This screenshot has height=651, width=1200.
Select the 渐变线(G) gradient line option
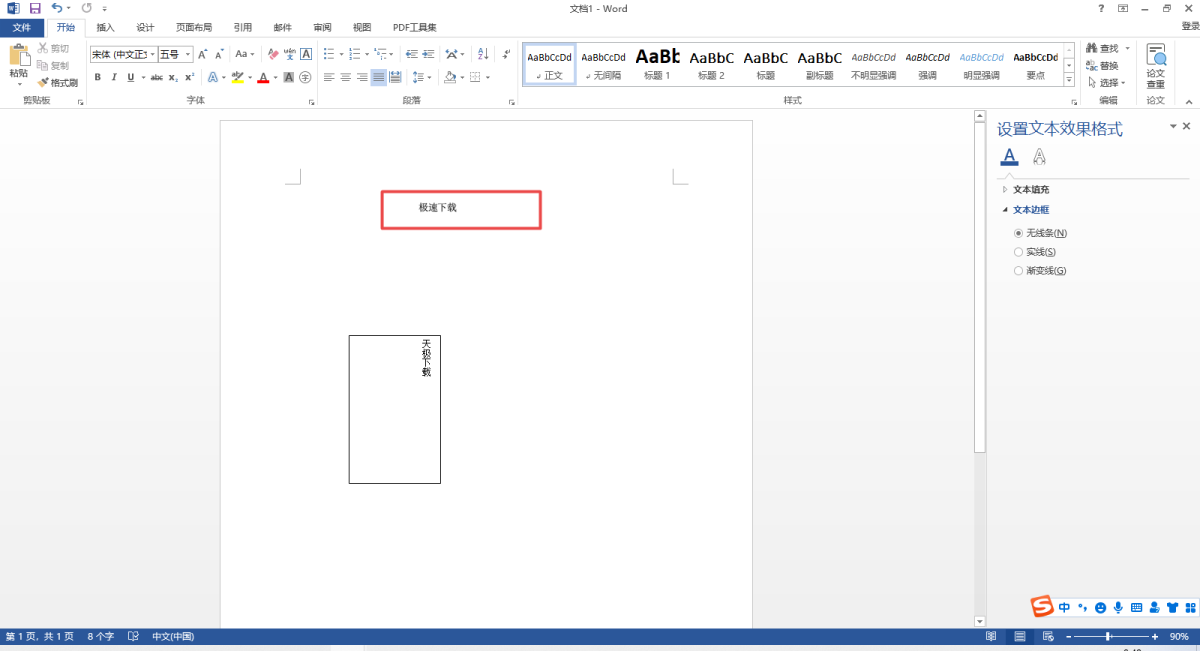click(x=1018, y=271)
